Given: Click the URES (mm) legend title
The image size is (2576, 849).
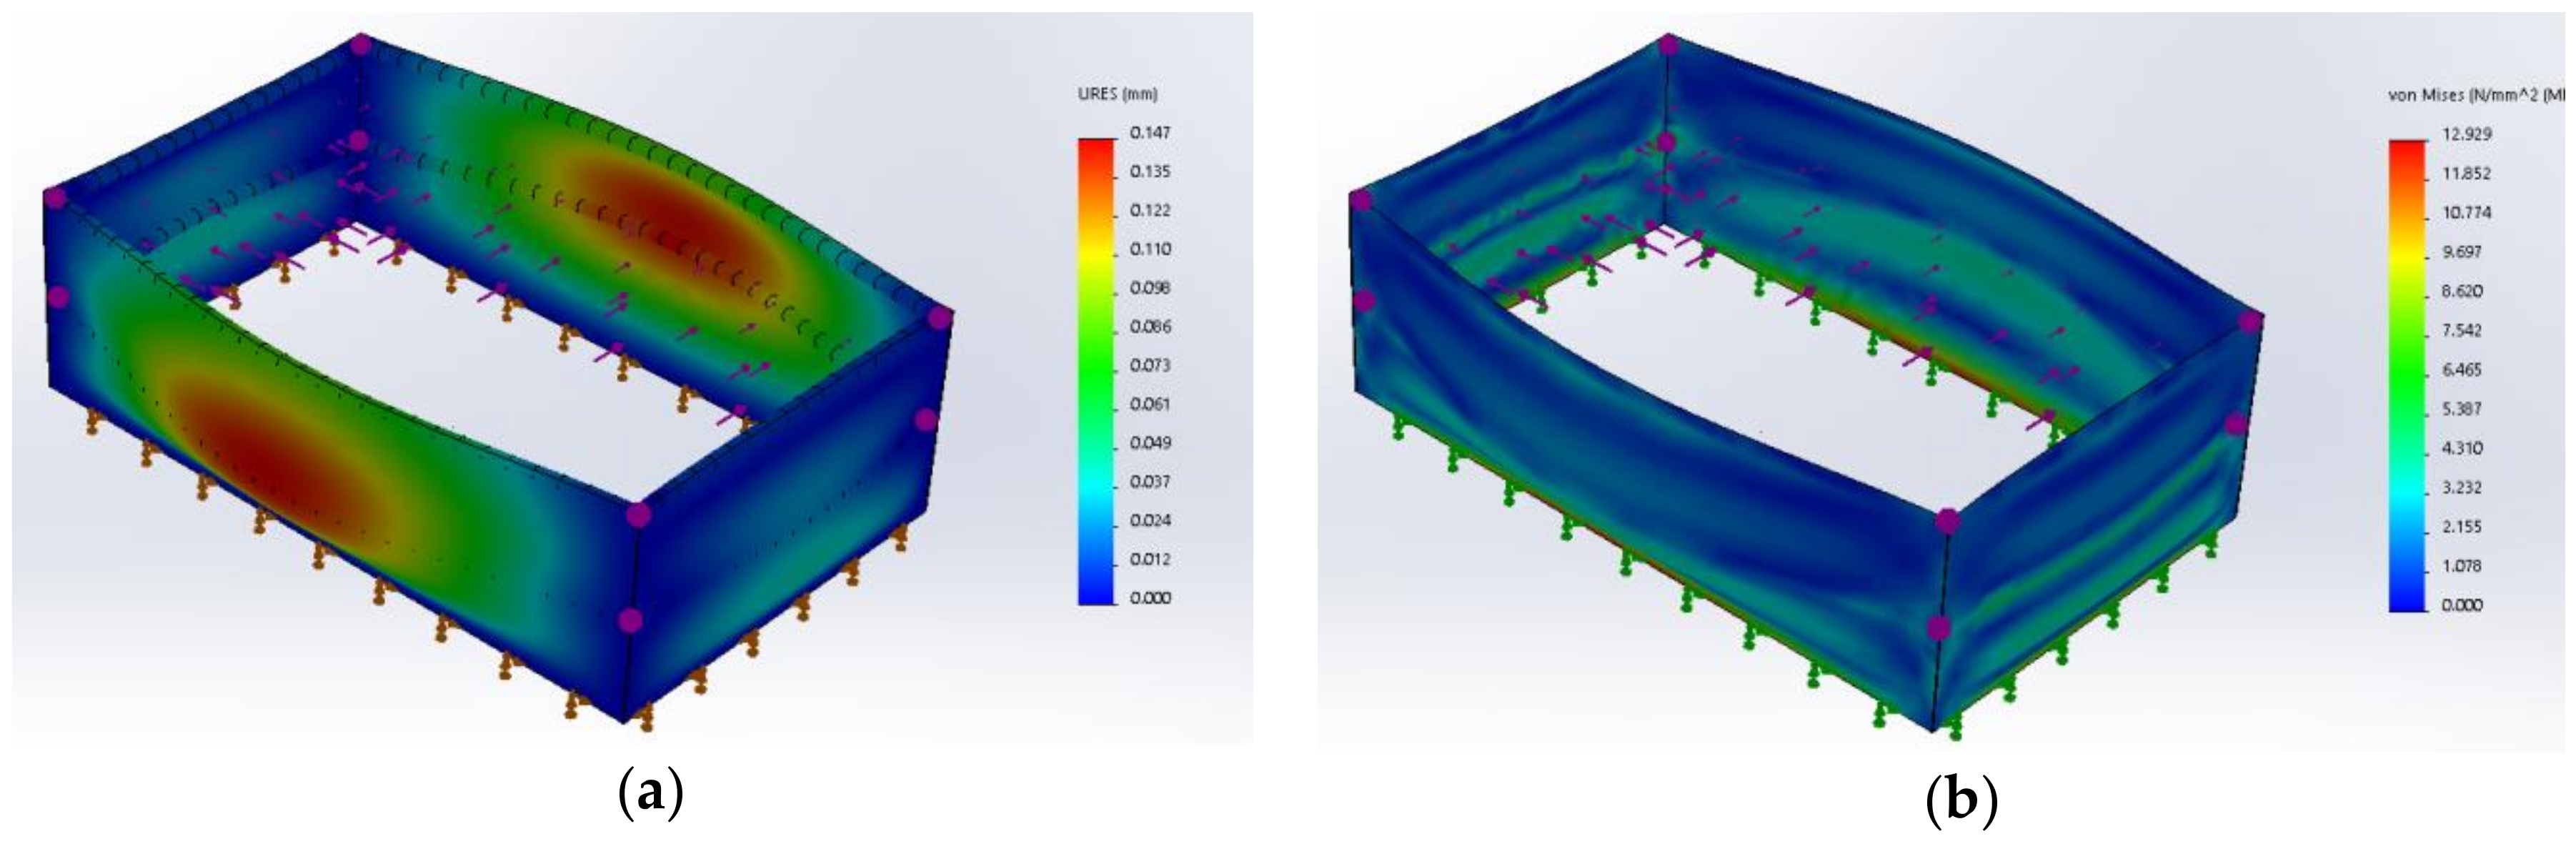Looking at the screenshot, I should (x=1117, y=94).
